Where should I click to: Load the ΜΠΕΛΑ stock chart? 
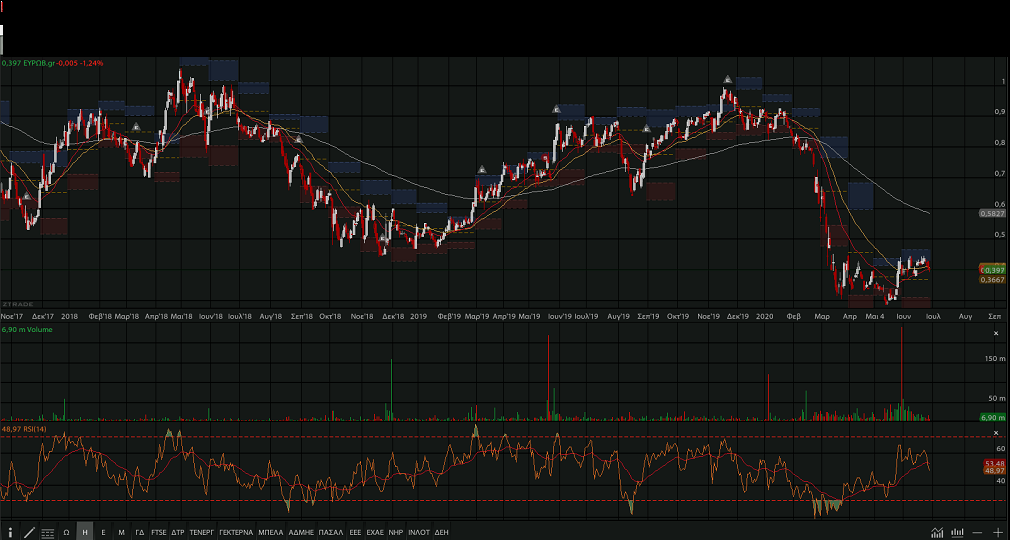pos(271,532)
